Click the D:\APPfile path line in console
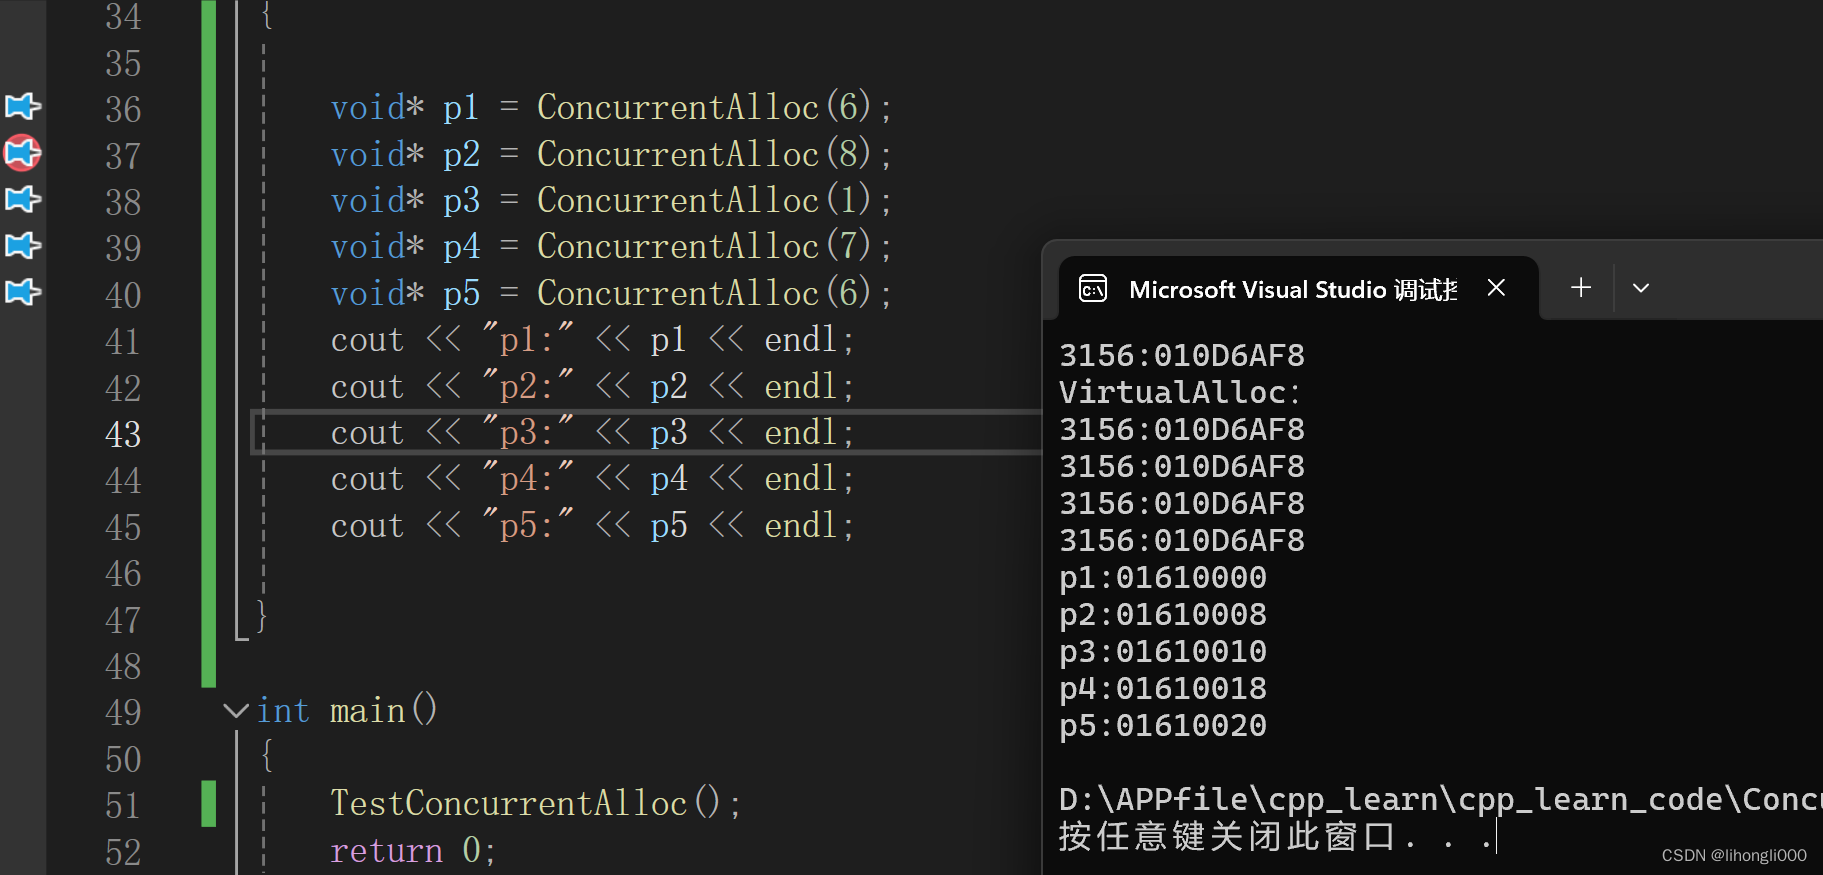Viewport: 1823px width, 875px height. point(1440,800)
